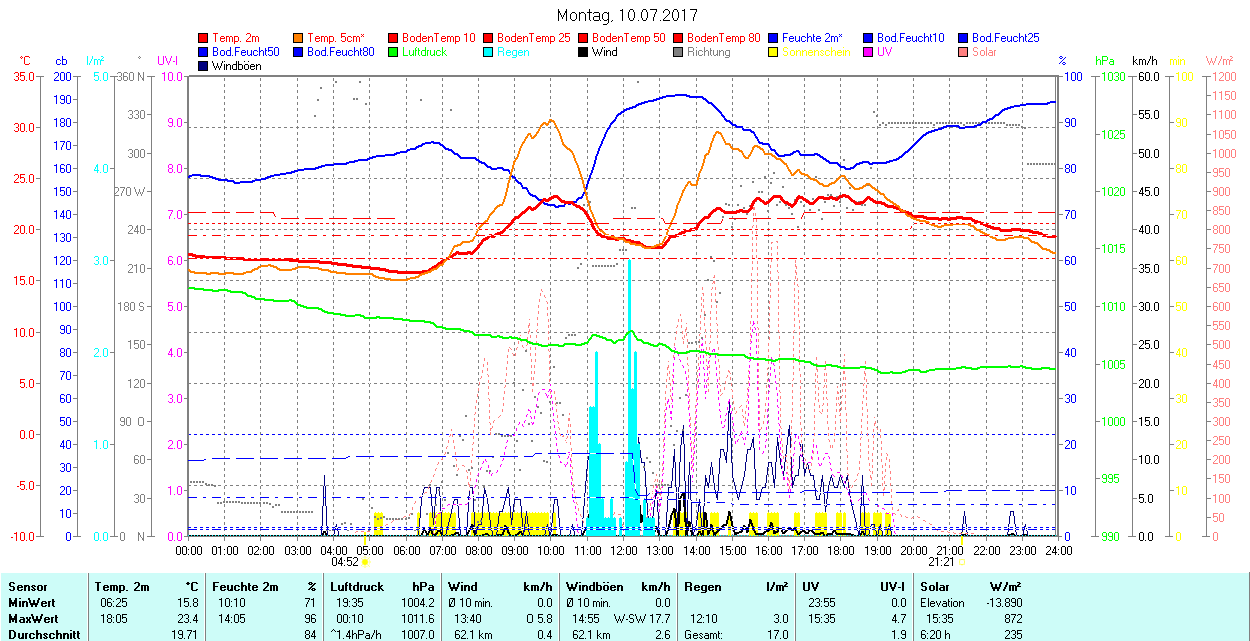This screenshot has width=1250, height=641.
Task: Click the 1200 W/m² axis label
Action: click(1224, 76)
